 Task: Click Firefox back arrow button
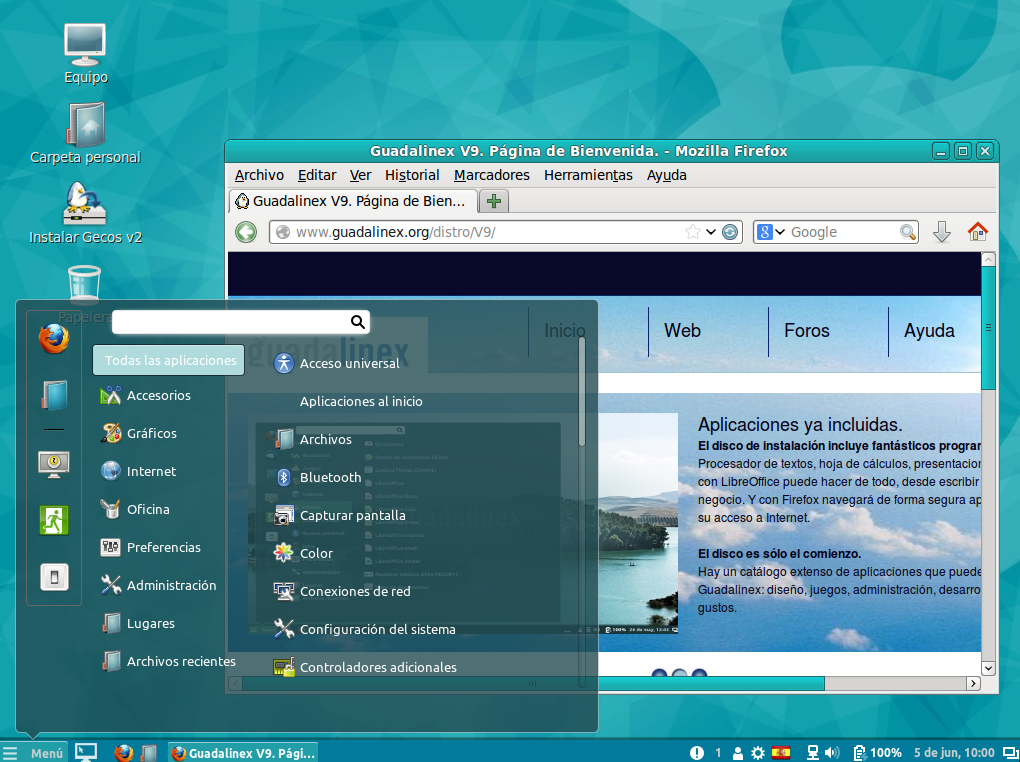point(246,232)
